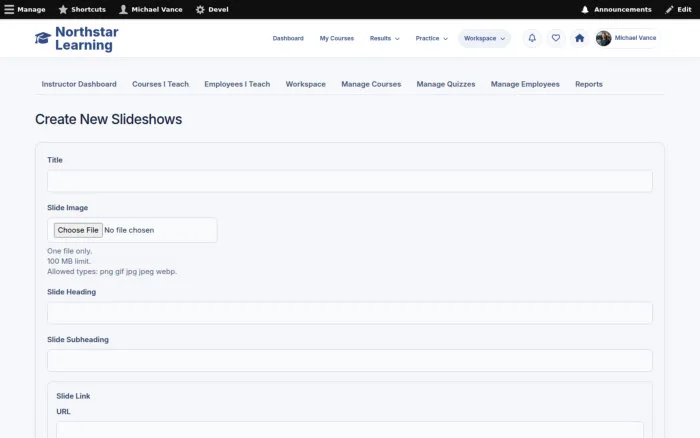The width and height of the screenshot is (700, 438).
Task: Click the 'Slide Link' label
Action: pyautogui.click(x=73, y=396)
